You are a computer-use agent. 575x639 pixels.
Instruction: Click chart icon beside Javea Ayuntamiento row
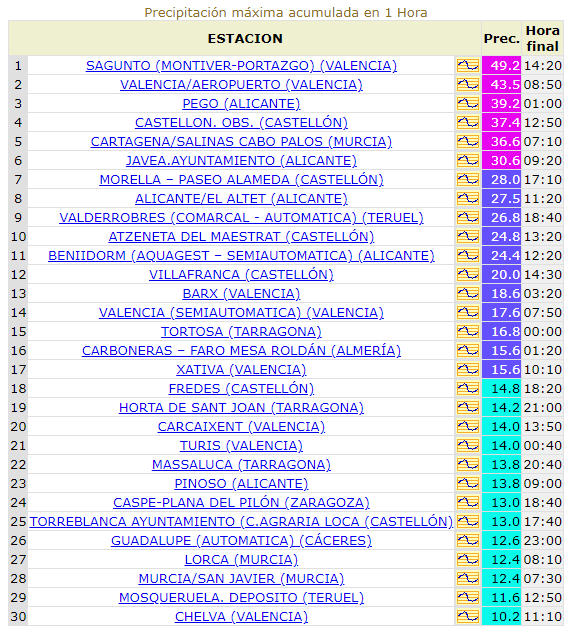pyautogui.click(x=467, y=161)
